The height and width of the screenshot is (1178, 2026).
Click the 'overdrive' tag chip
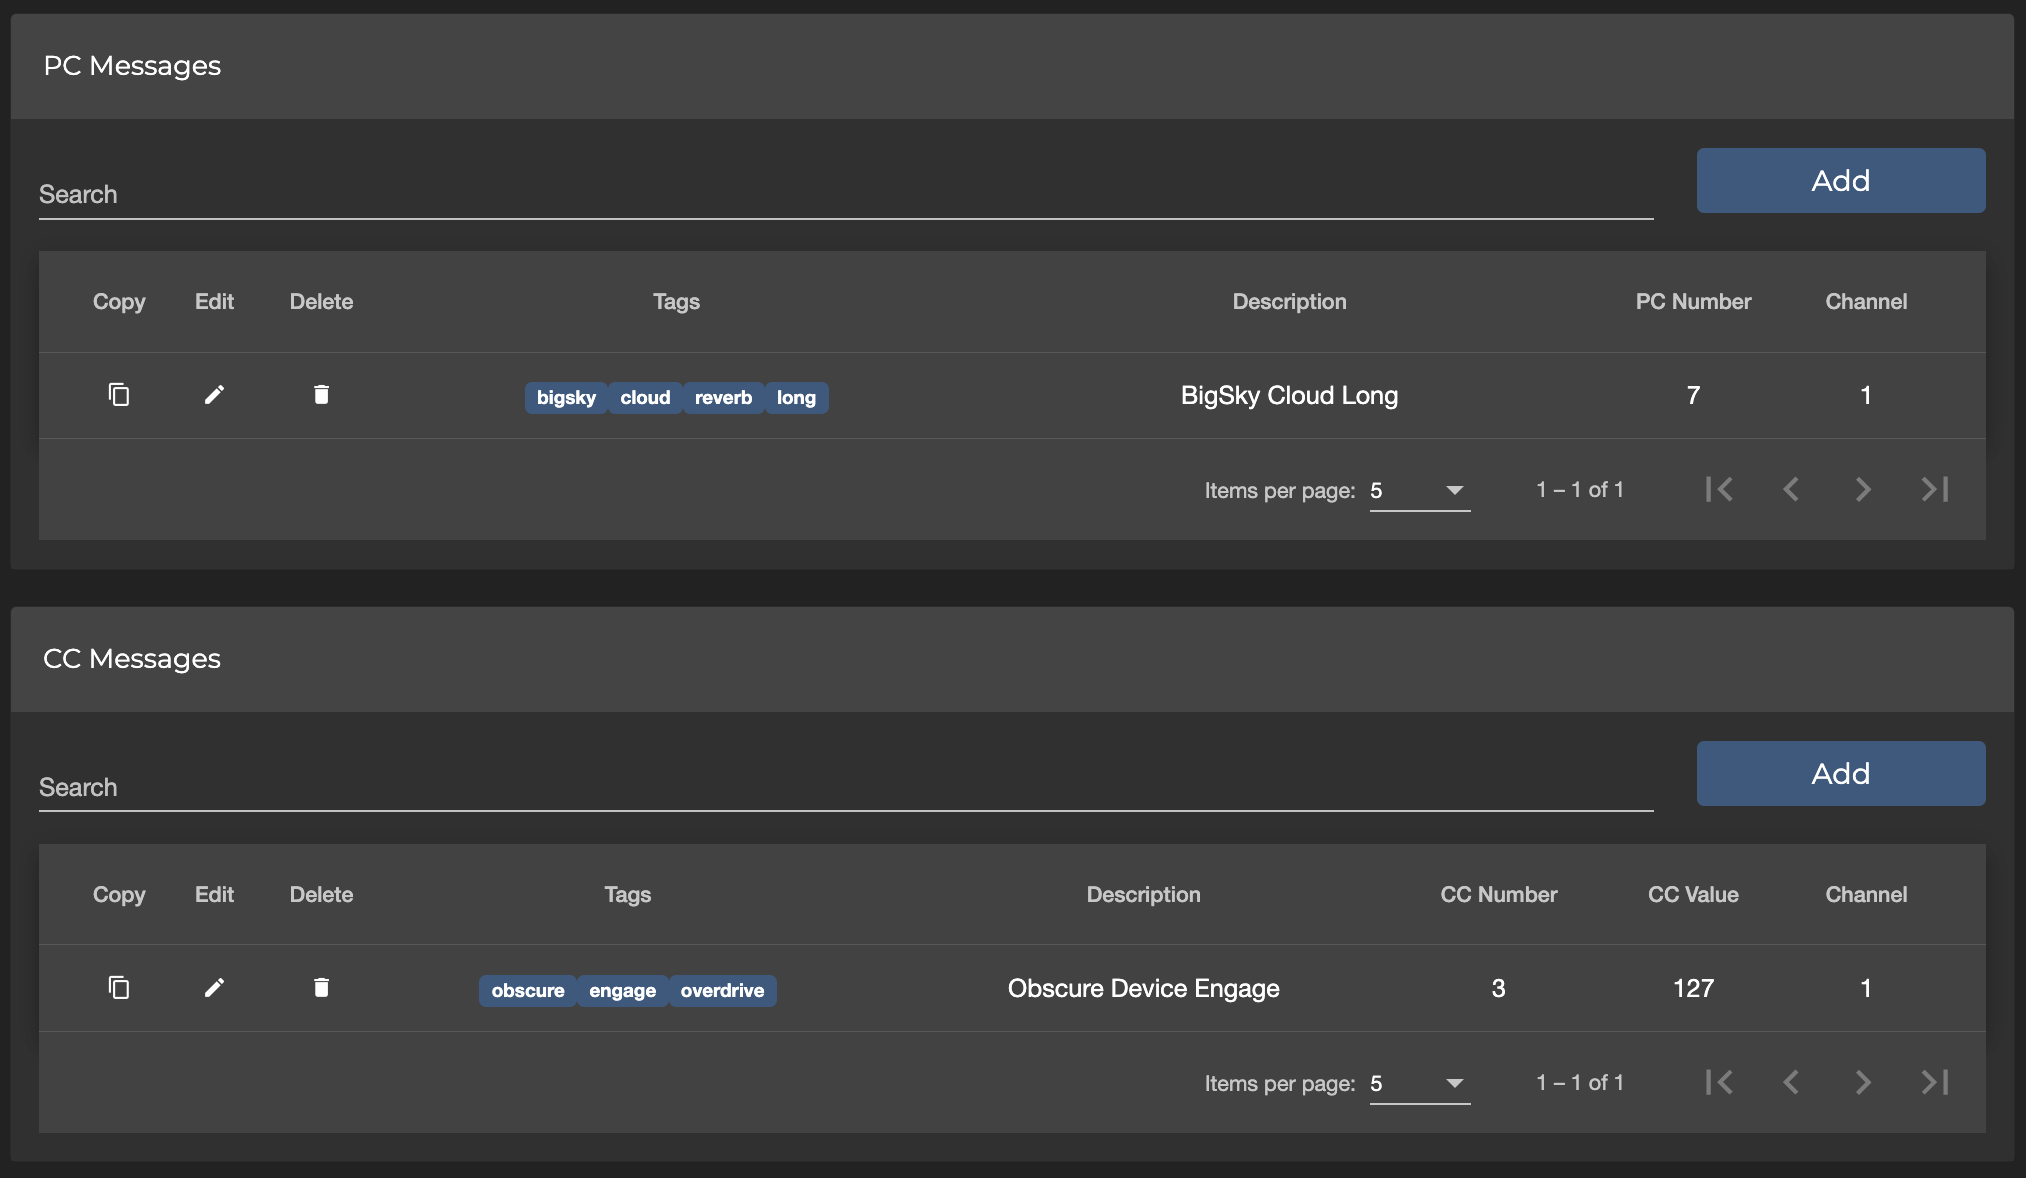point(722,991)
